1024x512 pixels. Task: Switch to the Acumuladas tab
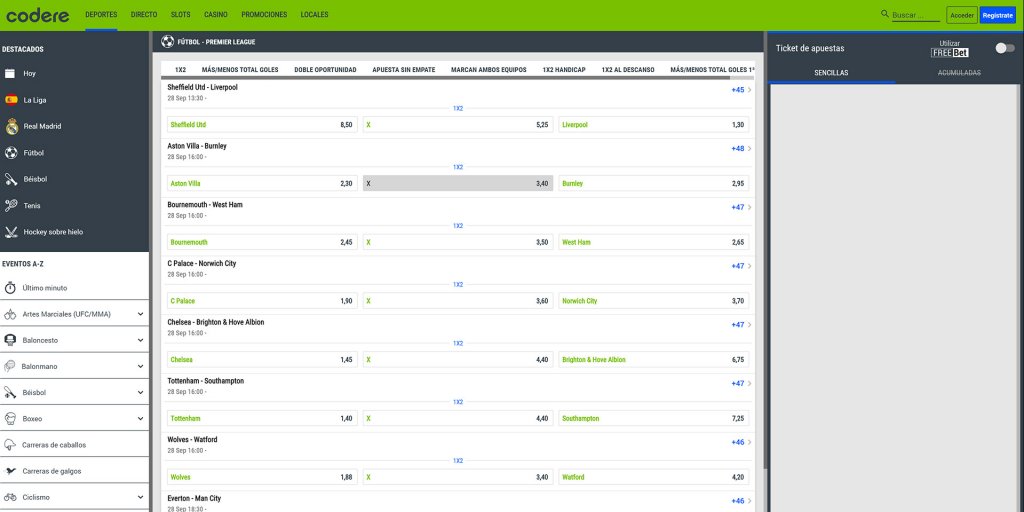(959, 73)
